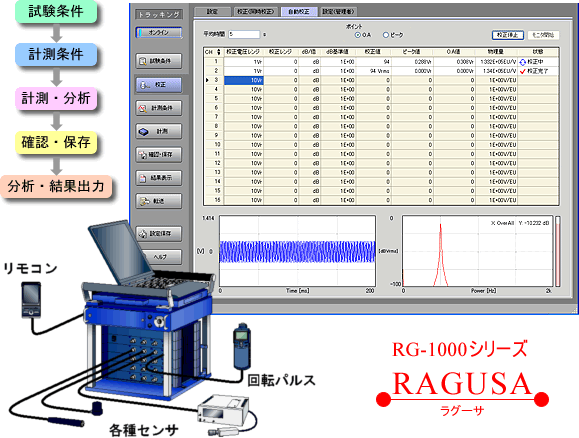Click the 計測条件 blue flow box

click(x=56, y=55)
